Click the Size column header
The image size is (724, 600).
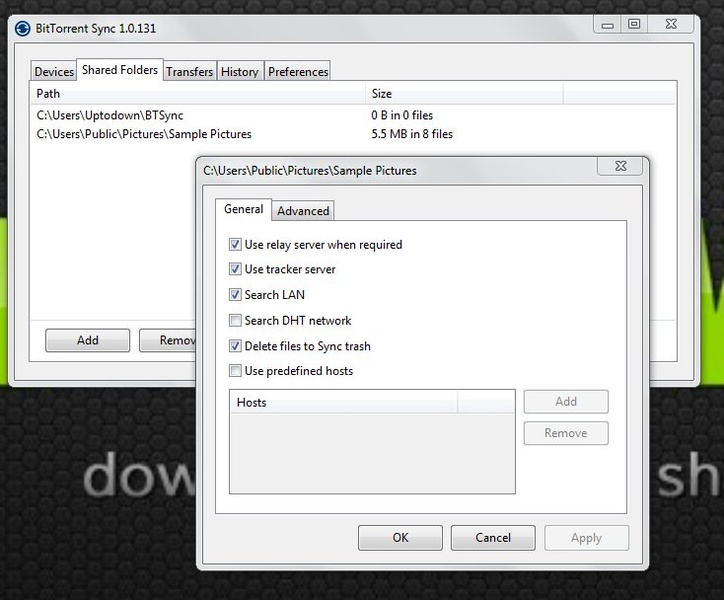click(465, 94)
